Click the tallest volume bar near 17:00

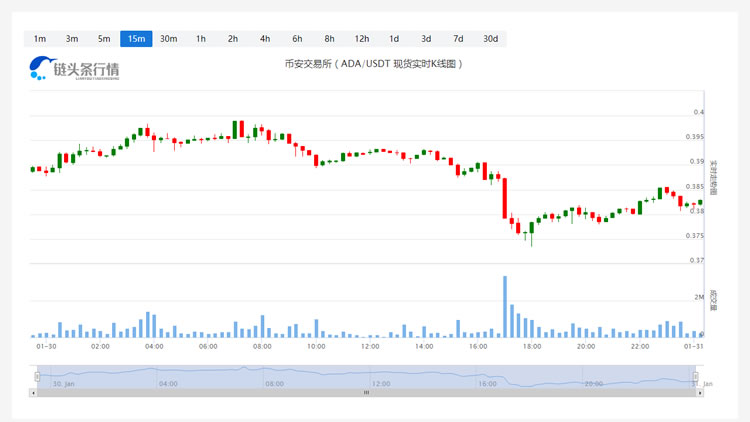[505, 307]
